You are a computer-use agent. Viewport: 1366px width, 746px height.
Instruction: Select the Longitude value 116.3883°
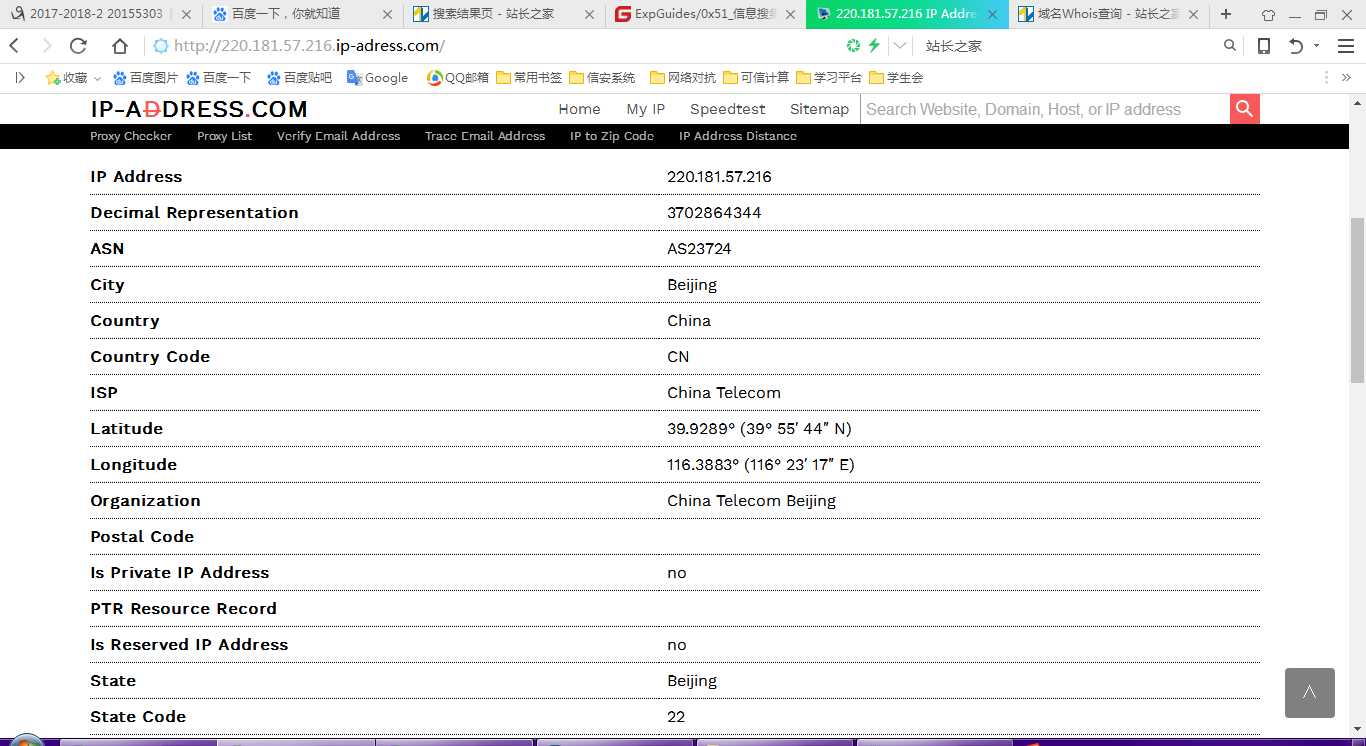point(704,465)
